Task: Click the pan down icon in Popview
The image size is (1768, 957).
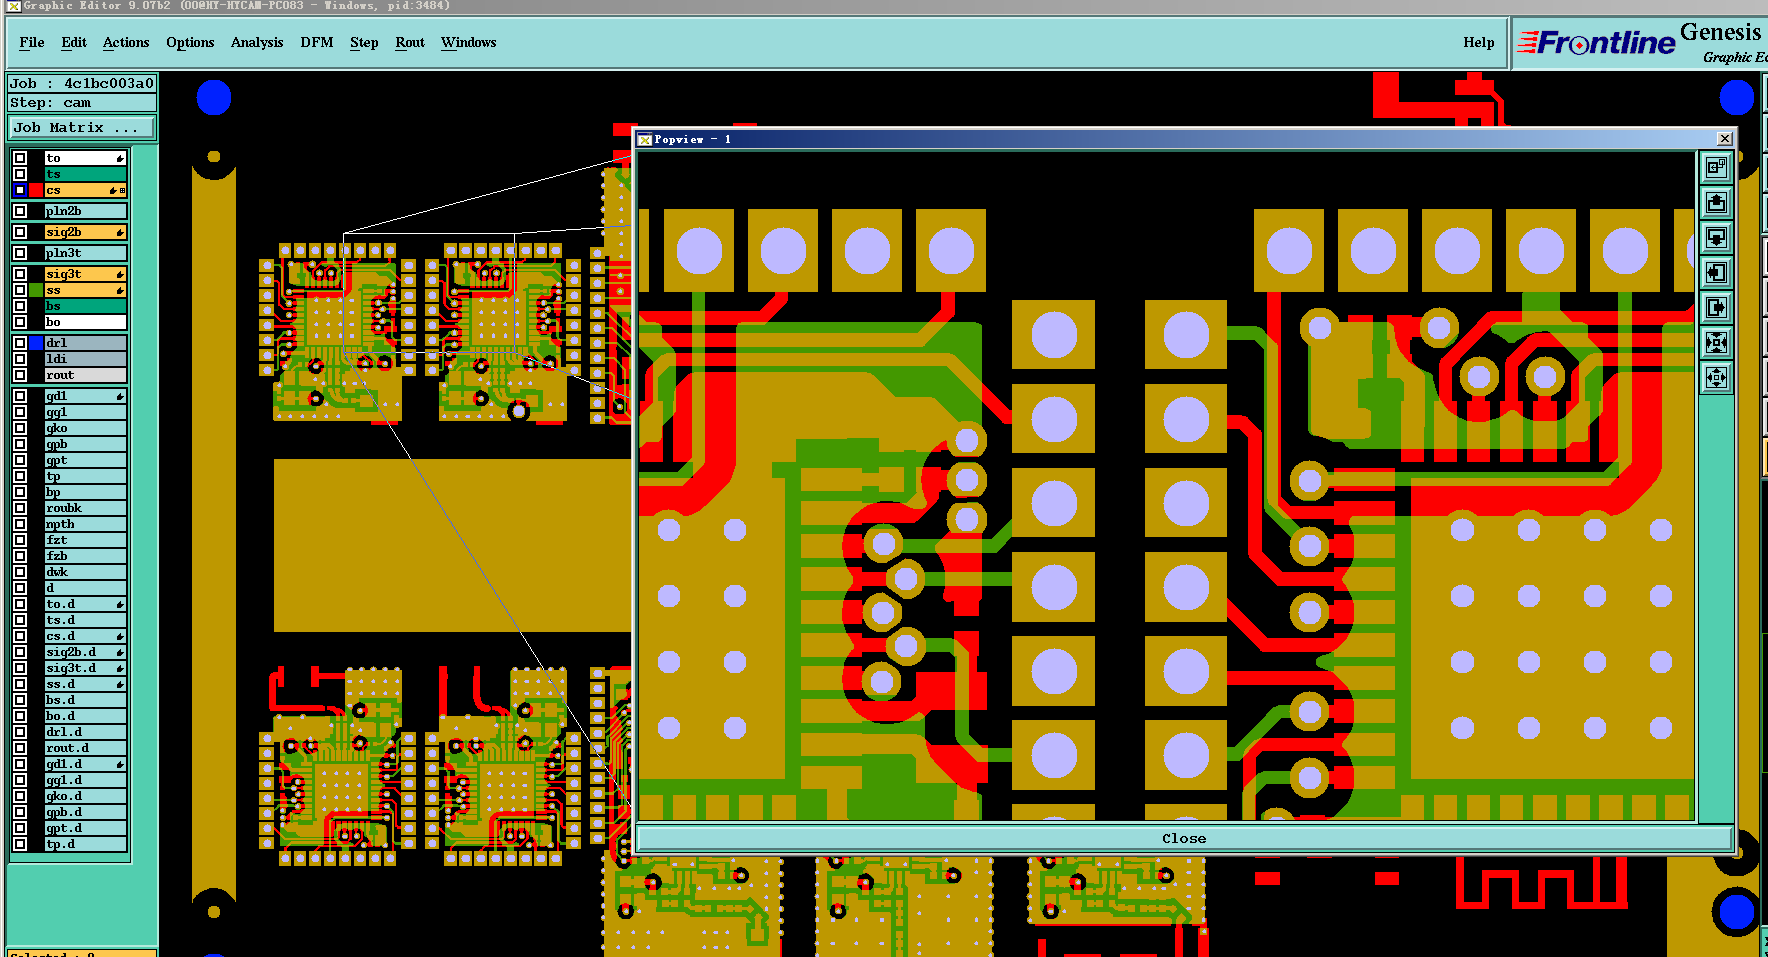Action: pyautogui.click(x=1716, y=238)
